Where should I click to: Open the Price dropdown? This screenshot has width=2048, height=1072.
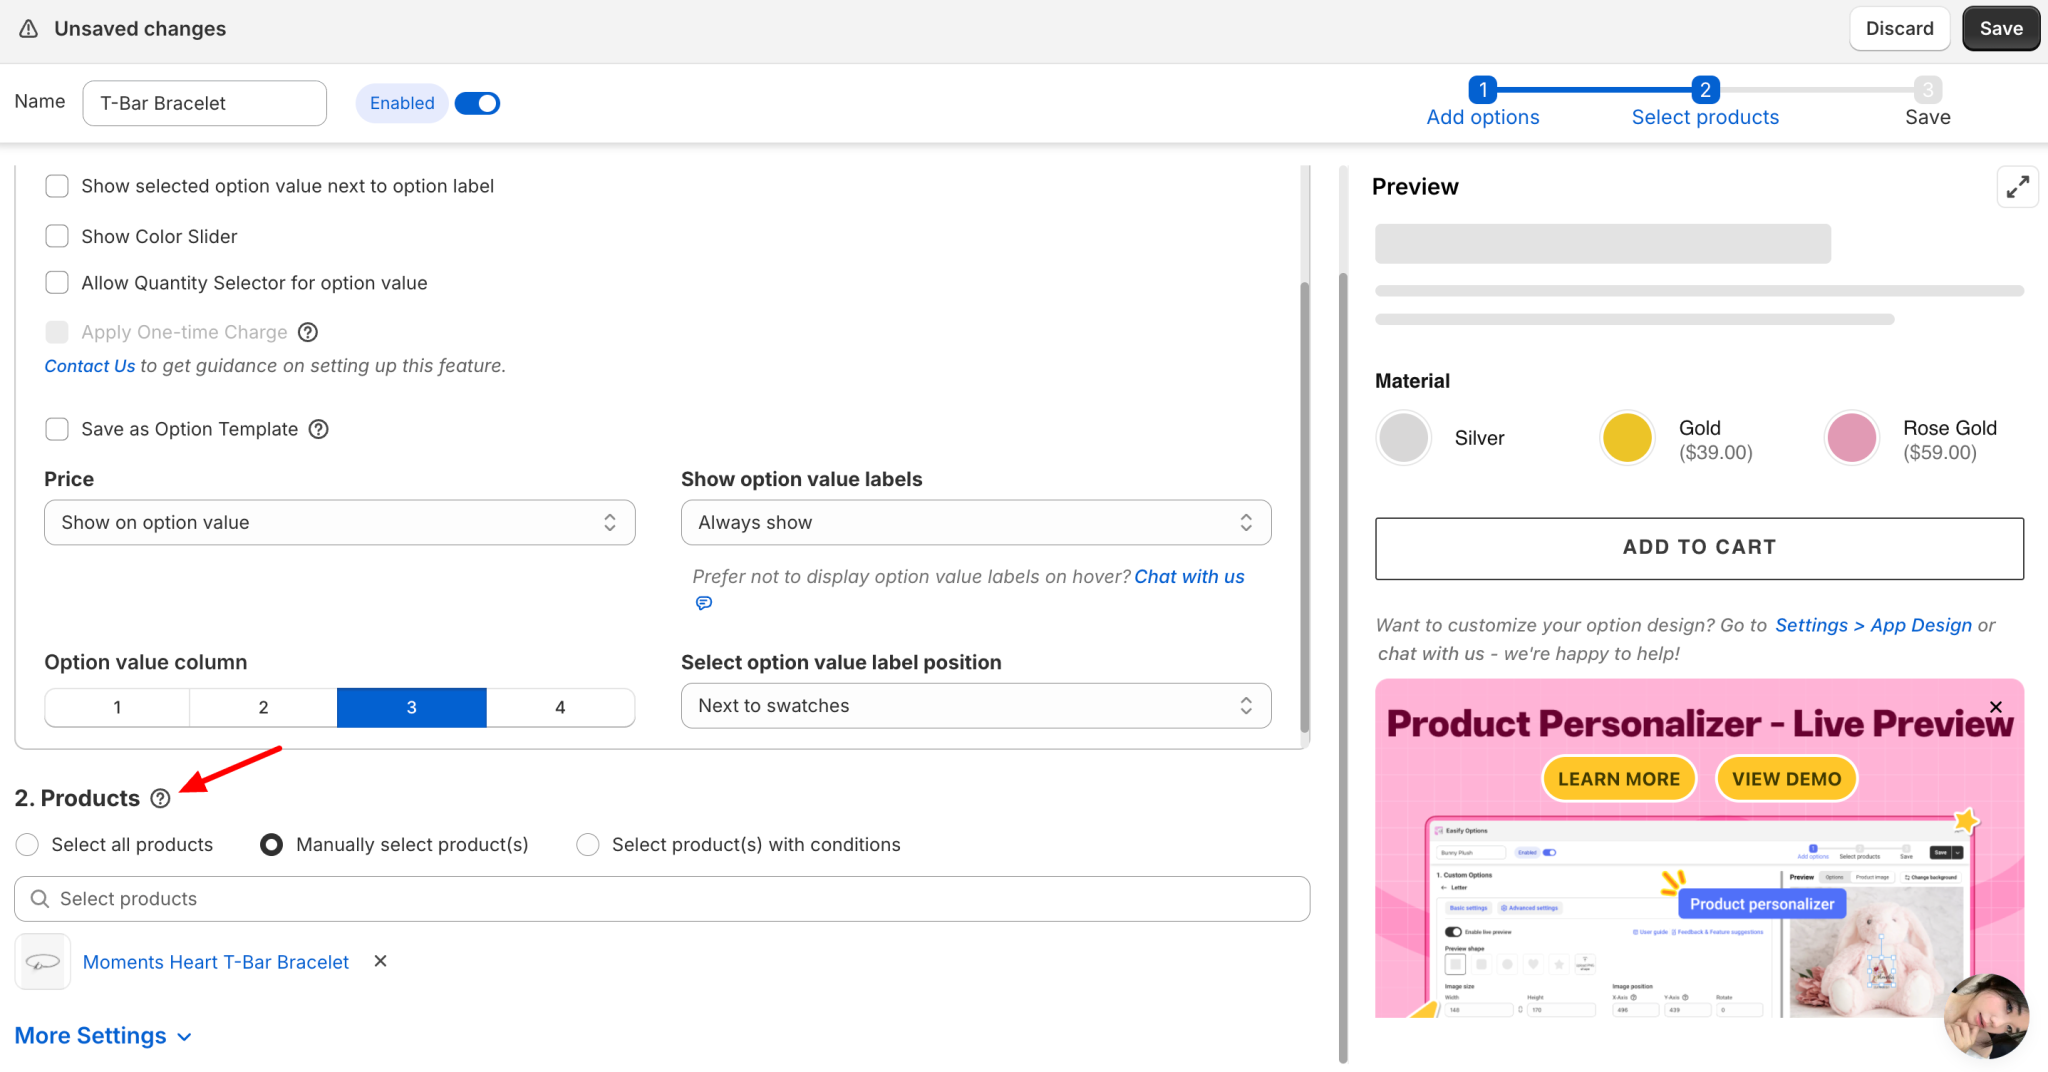pos(339,522)
